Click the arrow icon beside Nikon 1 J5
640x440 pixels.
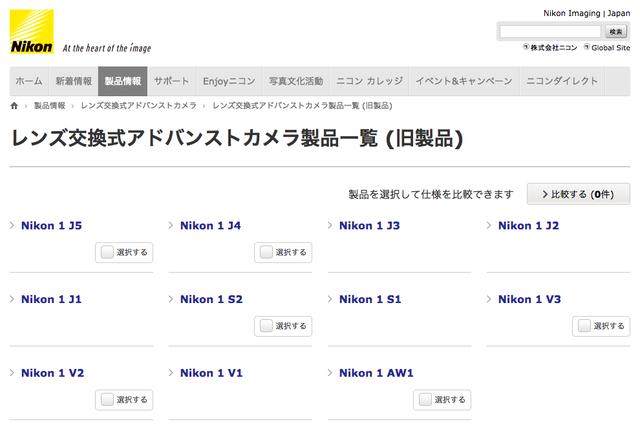coord(12,225)
